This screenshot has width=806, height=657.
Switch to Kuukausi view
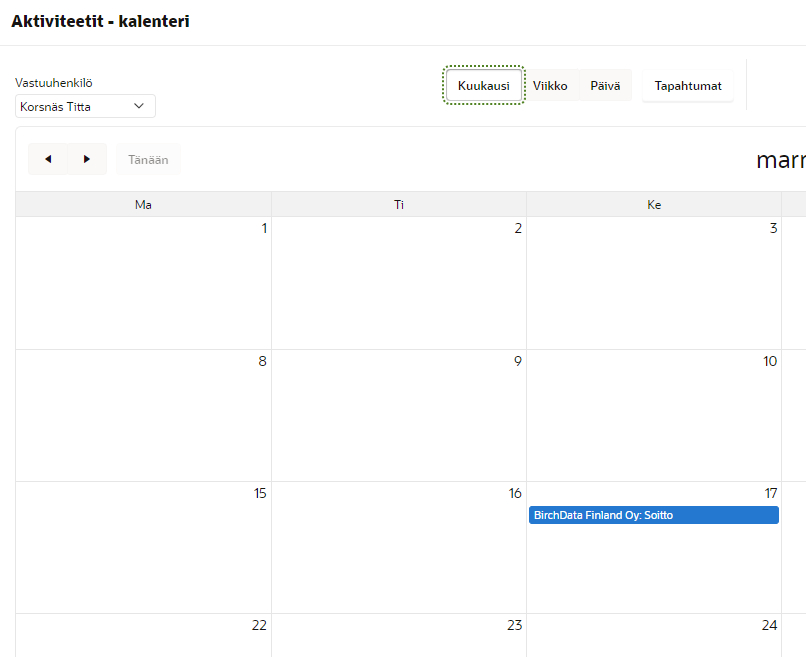tap(484, 86)
